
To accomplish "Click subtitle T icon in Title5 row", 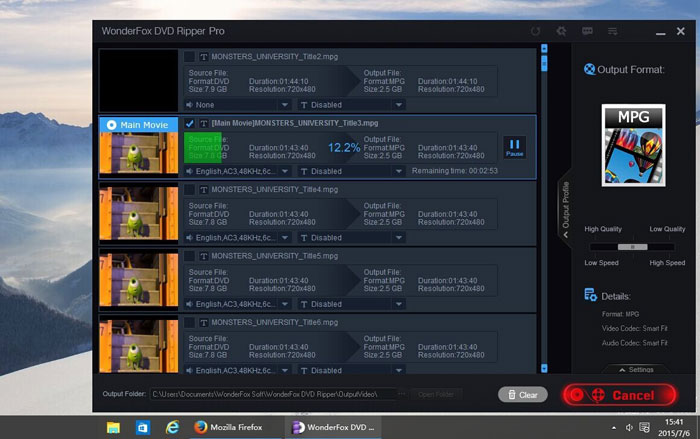I will 304,305.
